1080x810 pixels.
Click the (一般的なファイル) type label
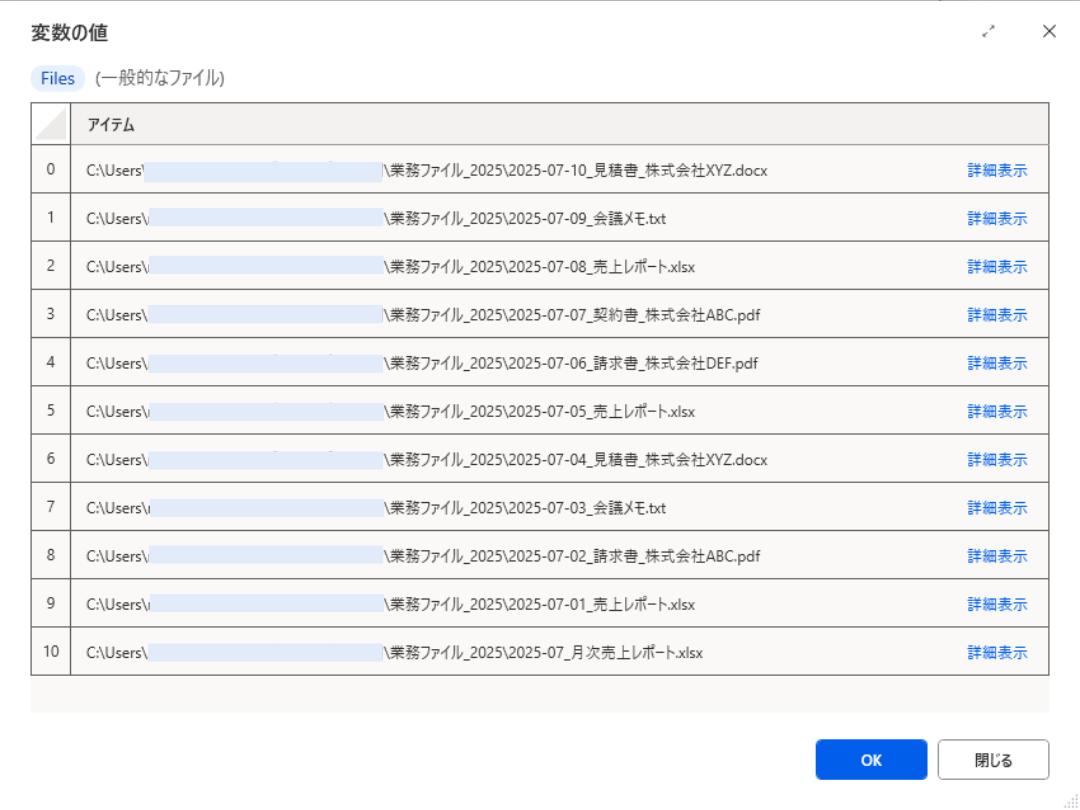coord(160,79)
